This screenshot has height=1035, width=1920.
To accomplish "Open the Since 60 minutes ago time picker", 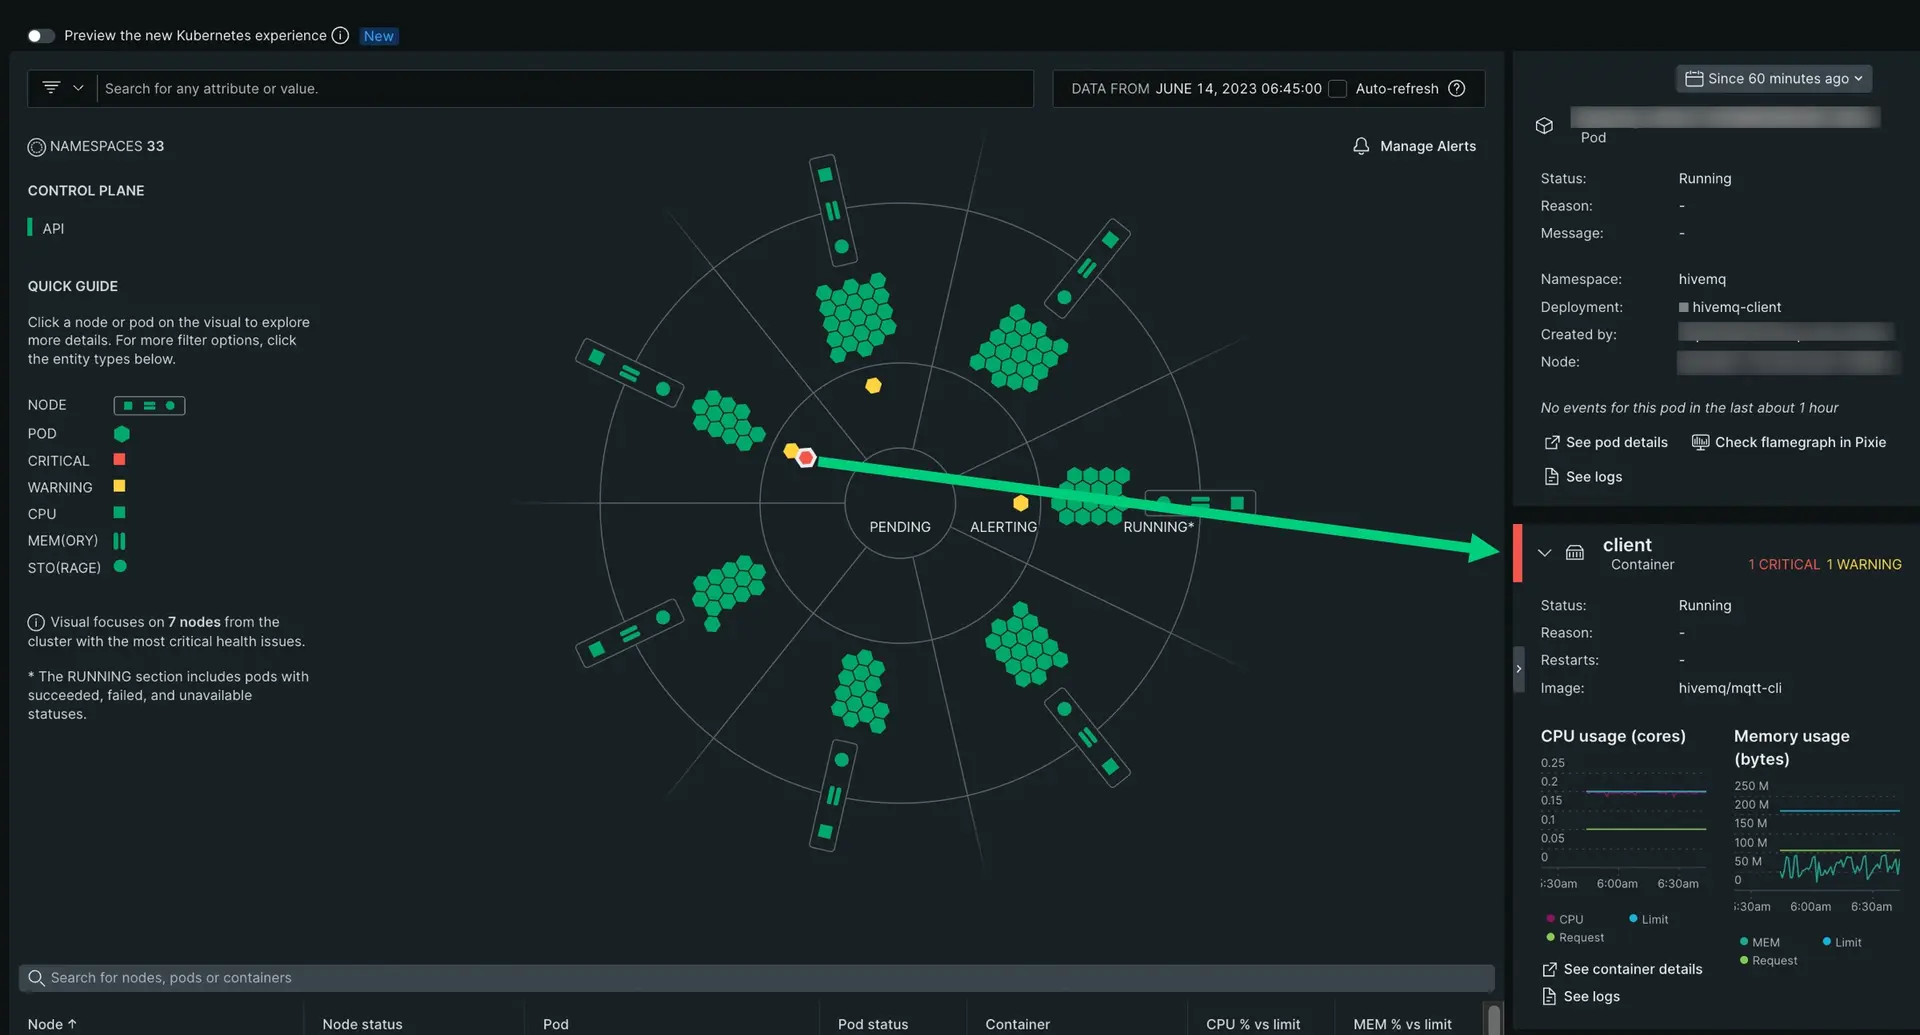I will click(x=1773, y=79).
